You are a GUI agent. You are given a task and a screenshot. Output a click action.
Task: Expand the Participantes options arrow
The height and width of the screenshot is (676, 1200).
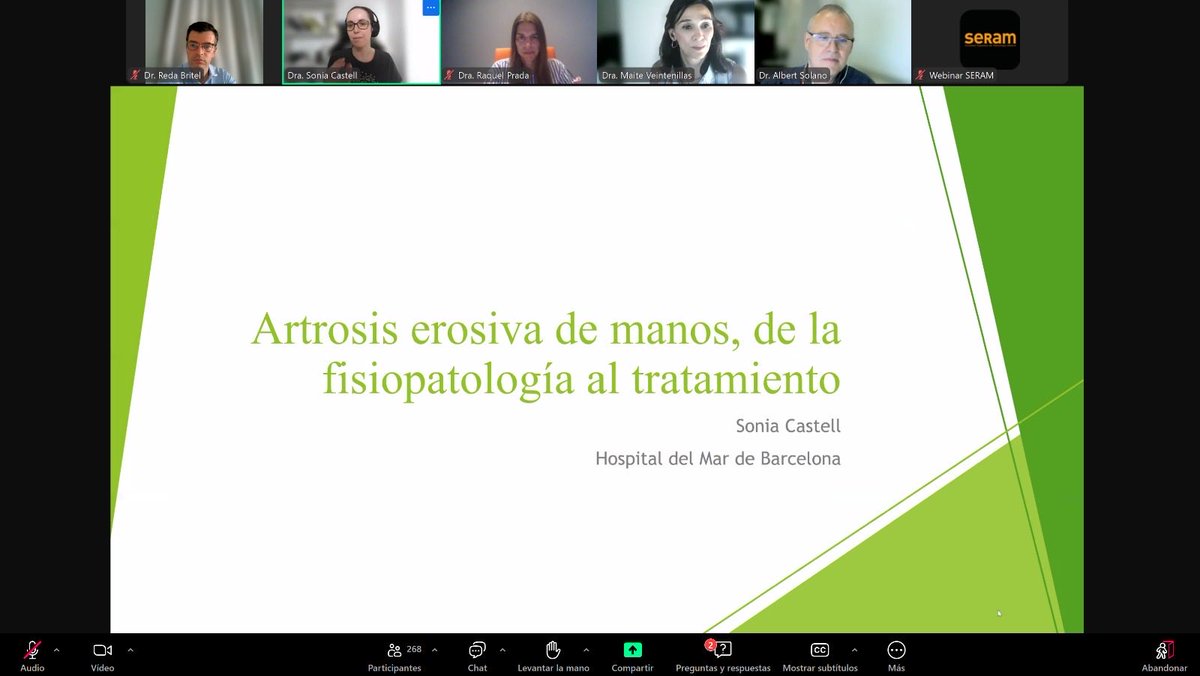click(434, 650)
